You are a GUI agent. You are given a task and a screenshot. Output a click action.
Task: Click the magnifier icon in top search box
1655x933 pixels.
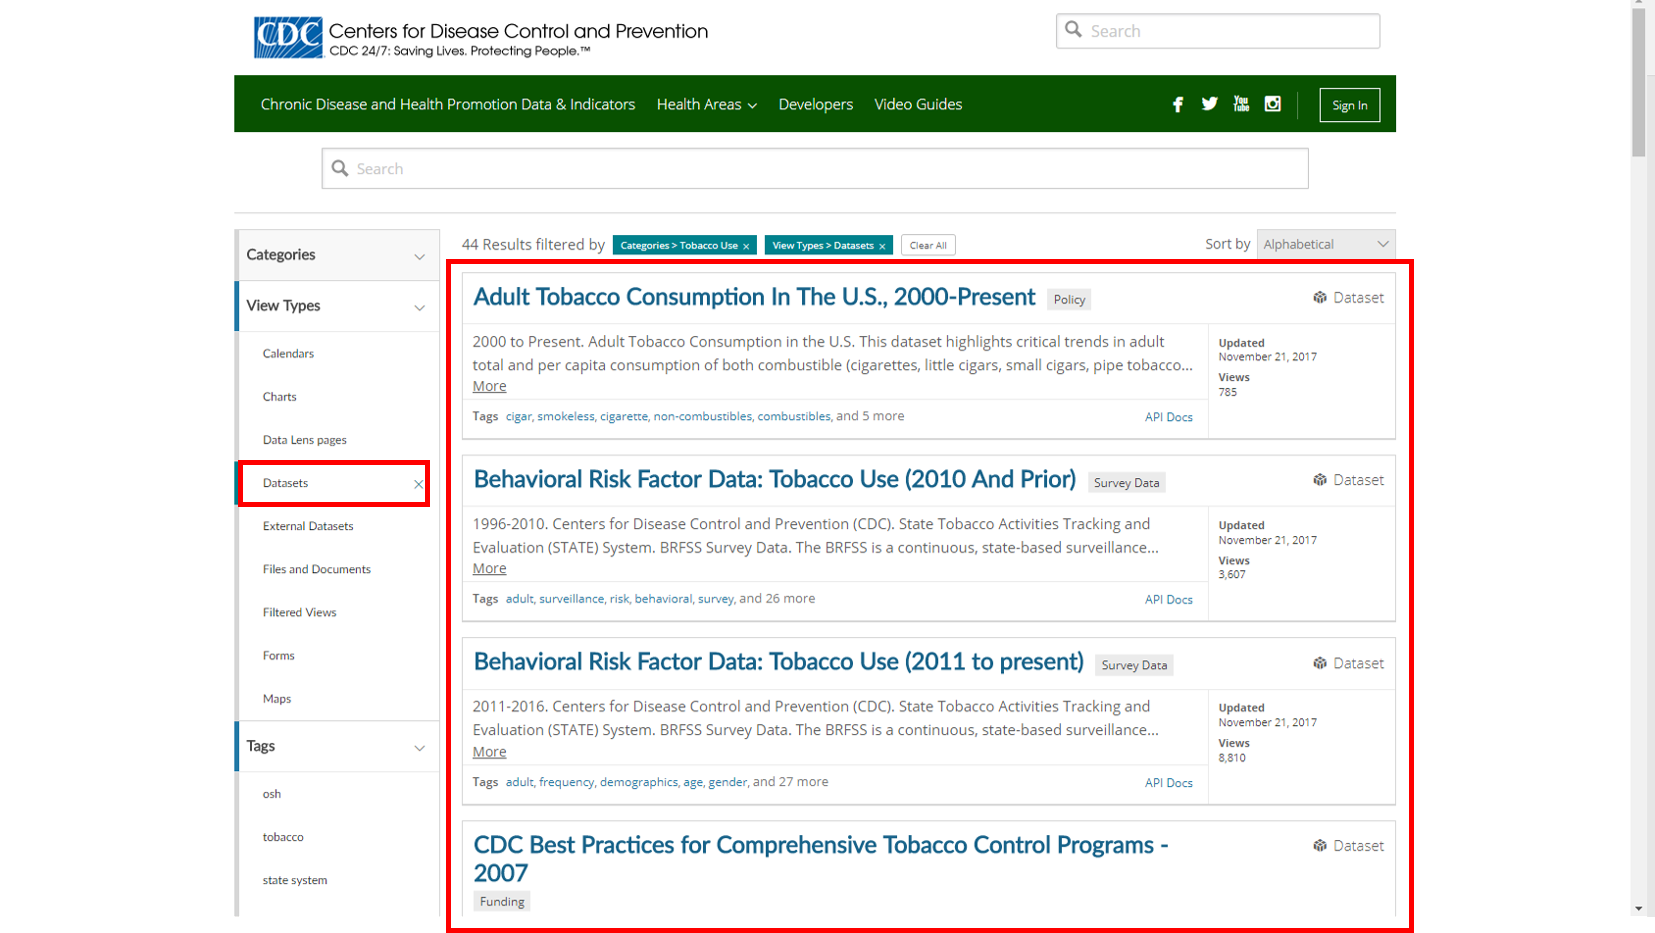[1073, 30]
